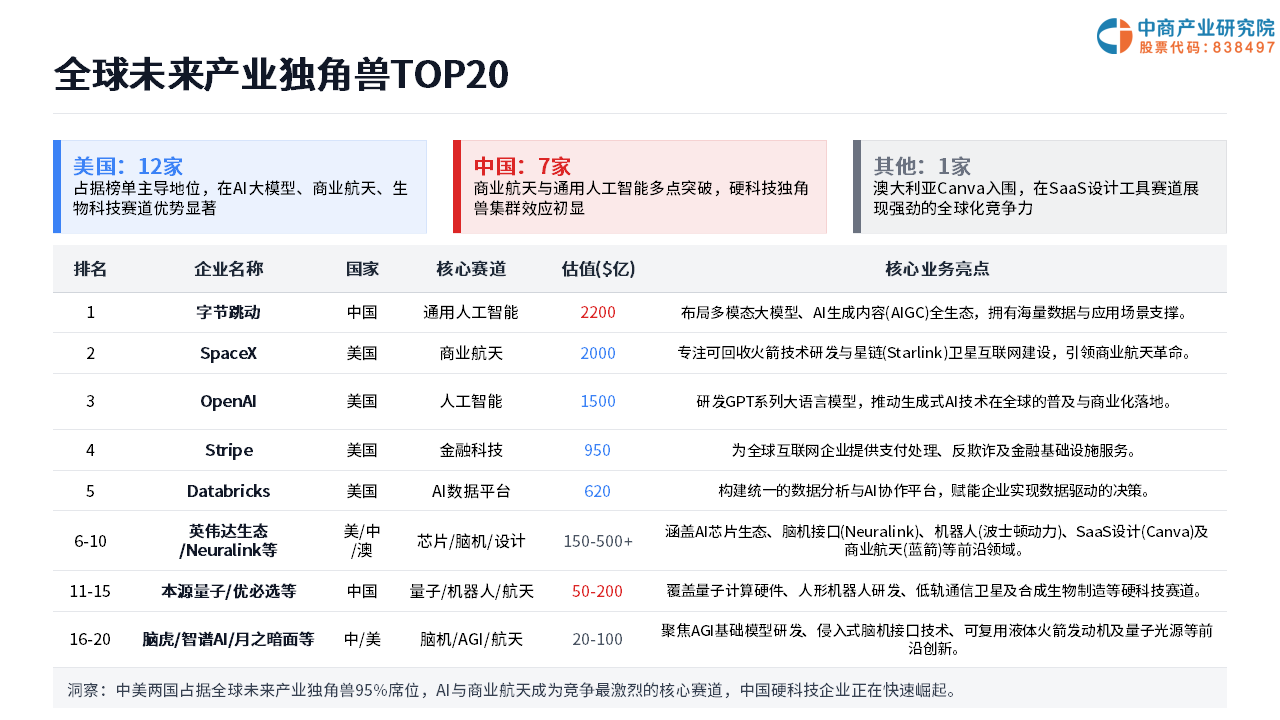
Task: Click valuation range 50-200
Action: click(598, 591)
